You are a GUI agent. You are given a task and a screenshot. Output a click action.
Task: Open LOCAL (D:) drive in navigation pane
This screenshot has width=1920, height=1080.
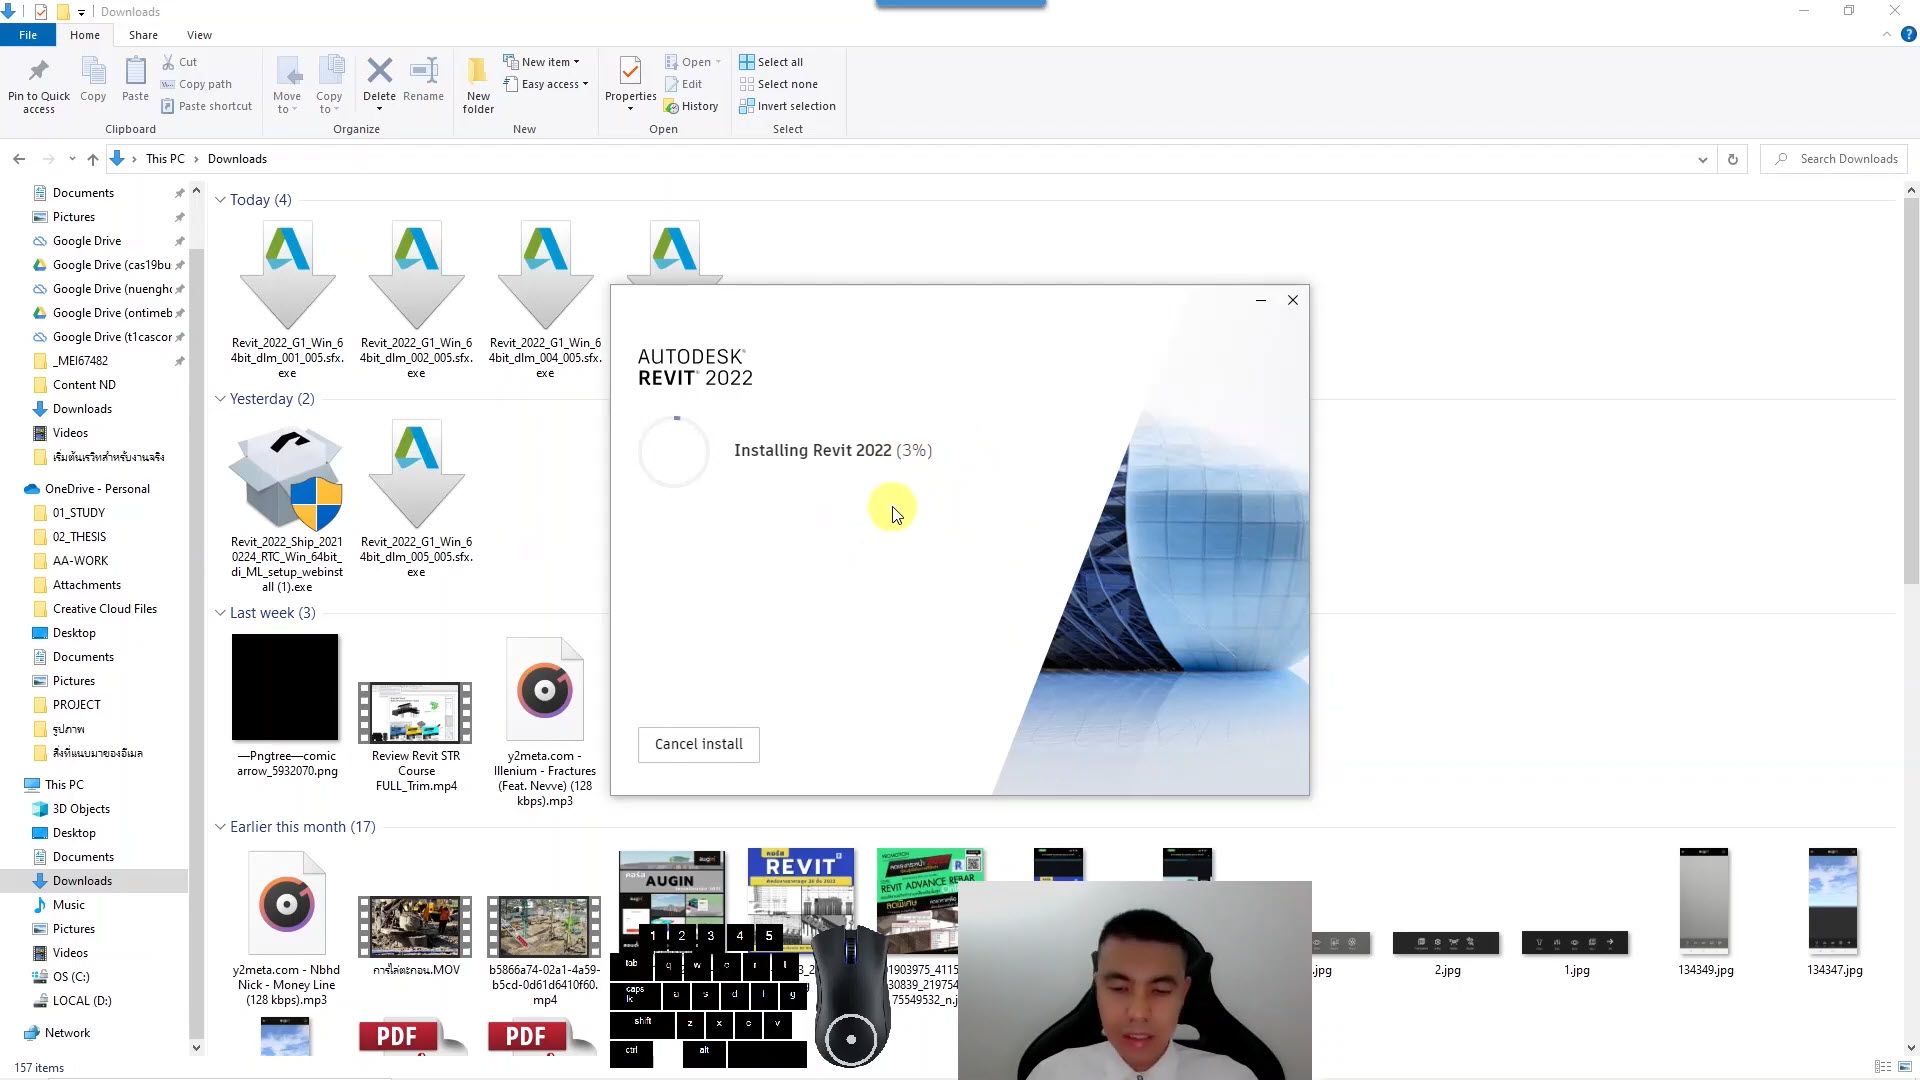click(82, 1001)
